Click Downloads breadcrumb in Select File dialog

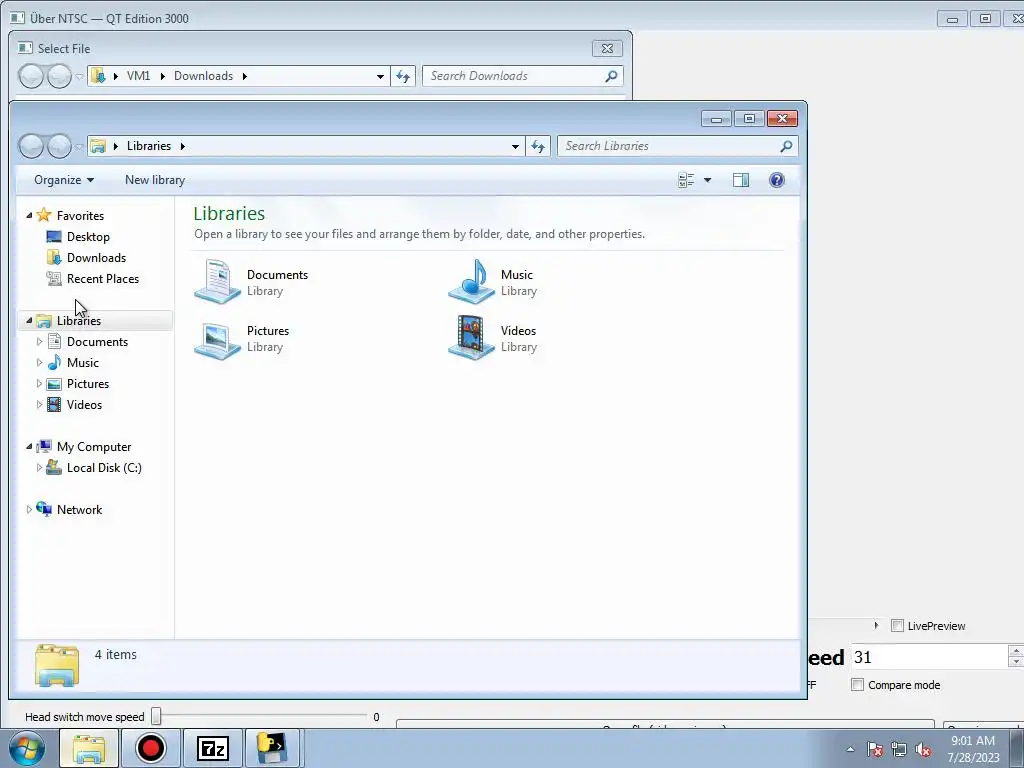click(x=203, y=76)
